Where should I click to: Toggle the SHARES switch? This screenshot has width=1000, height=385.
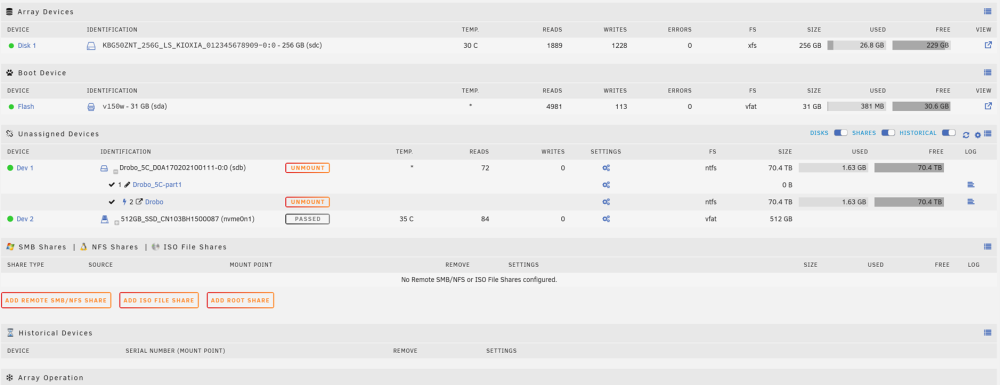(888, 133)
